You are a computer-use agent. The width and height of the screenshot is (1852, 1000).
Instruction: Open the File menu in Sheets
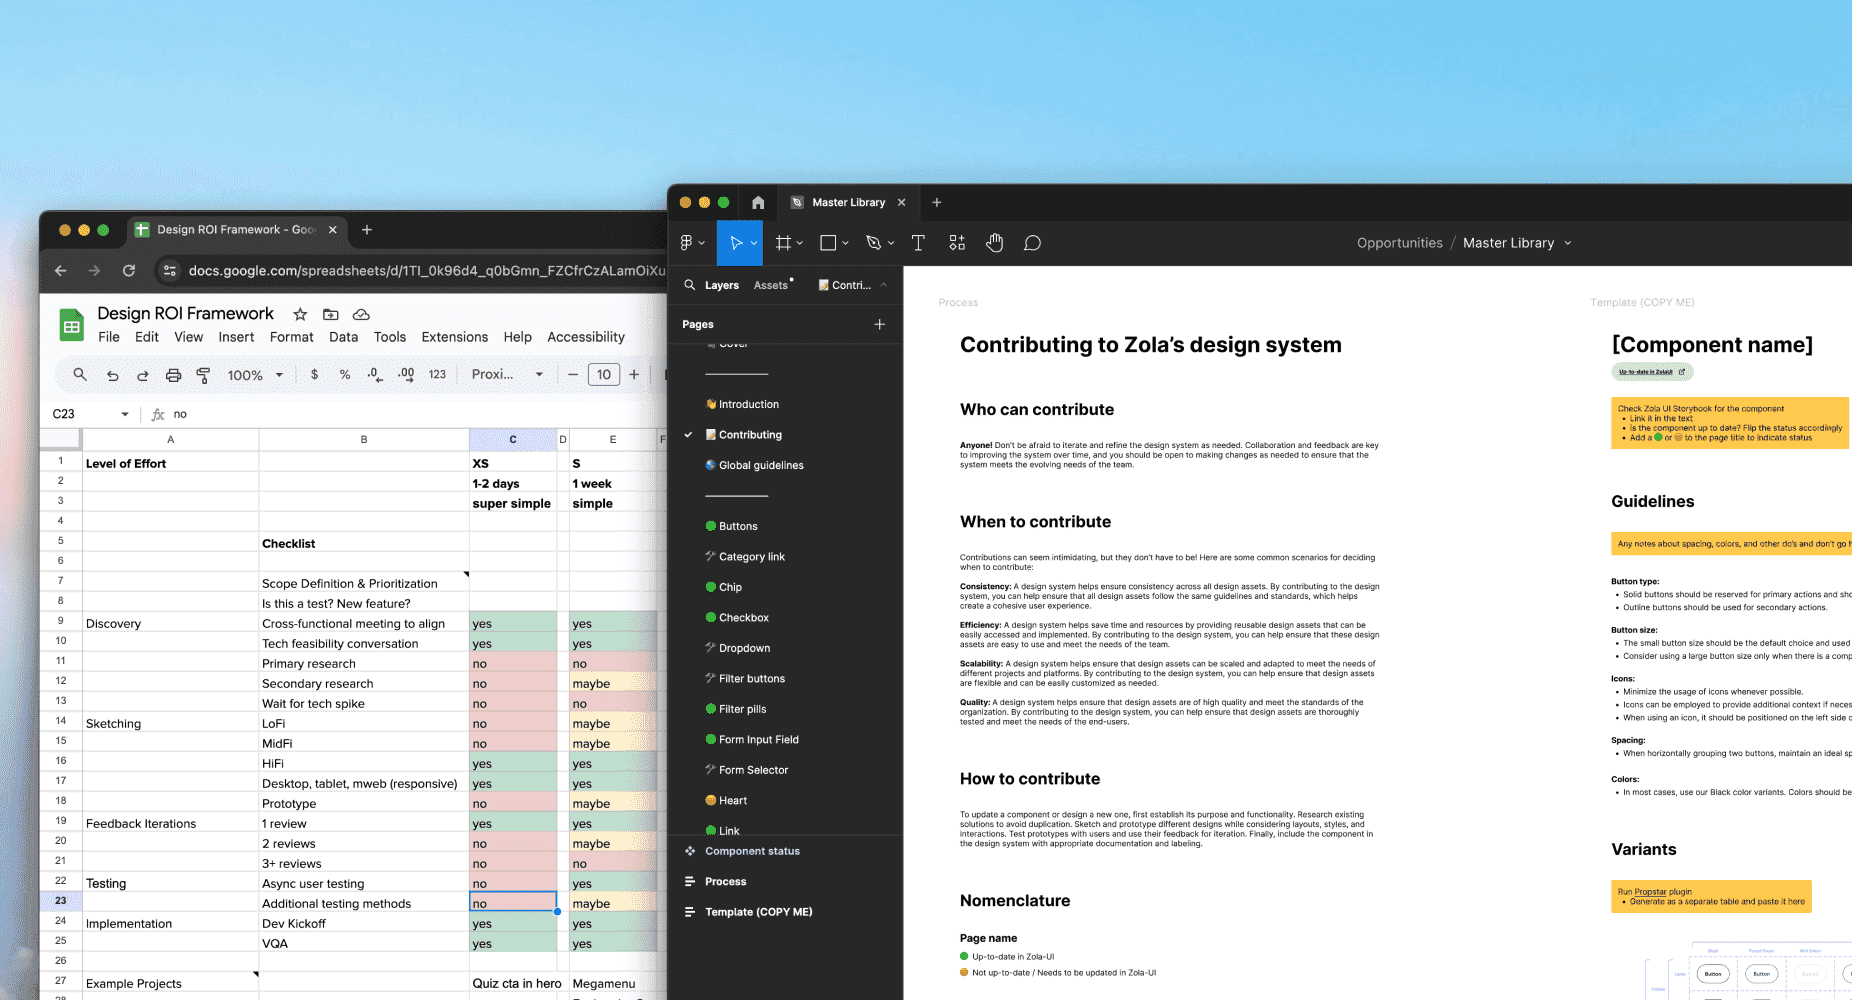(109, 337)
